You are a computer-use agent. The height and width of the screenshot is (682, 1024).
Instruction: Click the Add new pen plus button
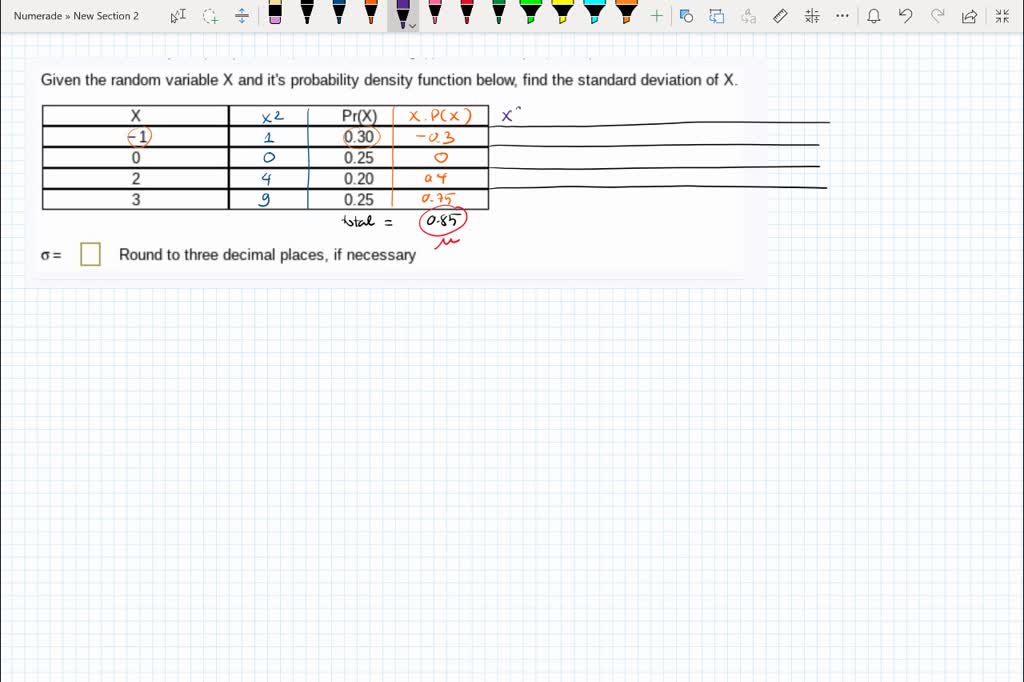tap(656, 15)
